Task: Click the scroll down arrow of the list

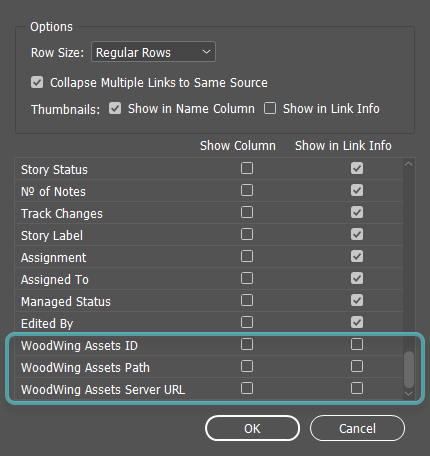Action: pyautogui.click(x=409, y=394)
